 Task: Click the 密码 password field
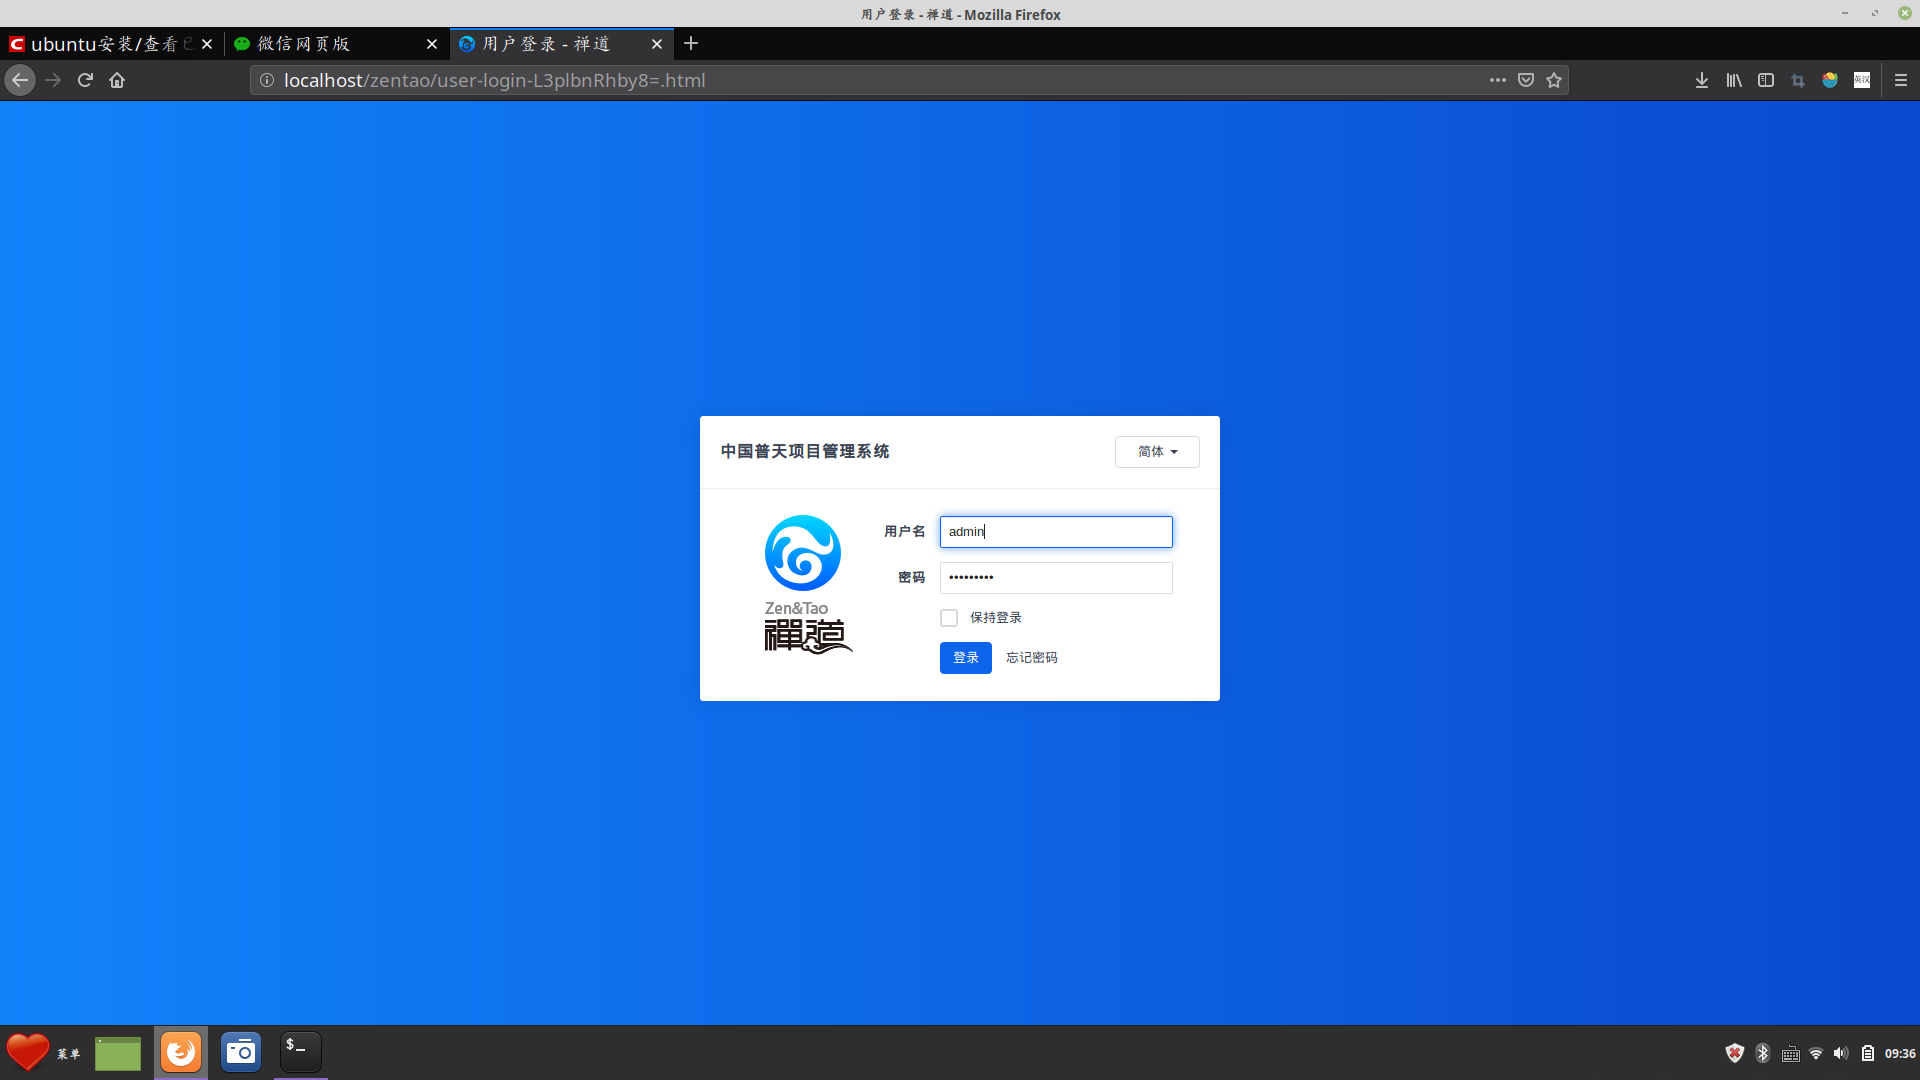point(1056,578)
